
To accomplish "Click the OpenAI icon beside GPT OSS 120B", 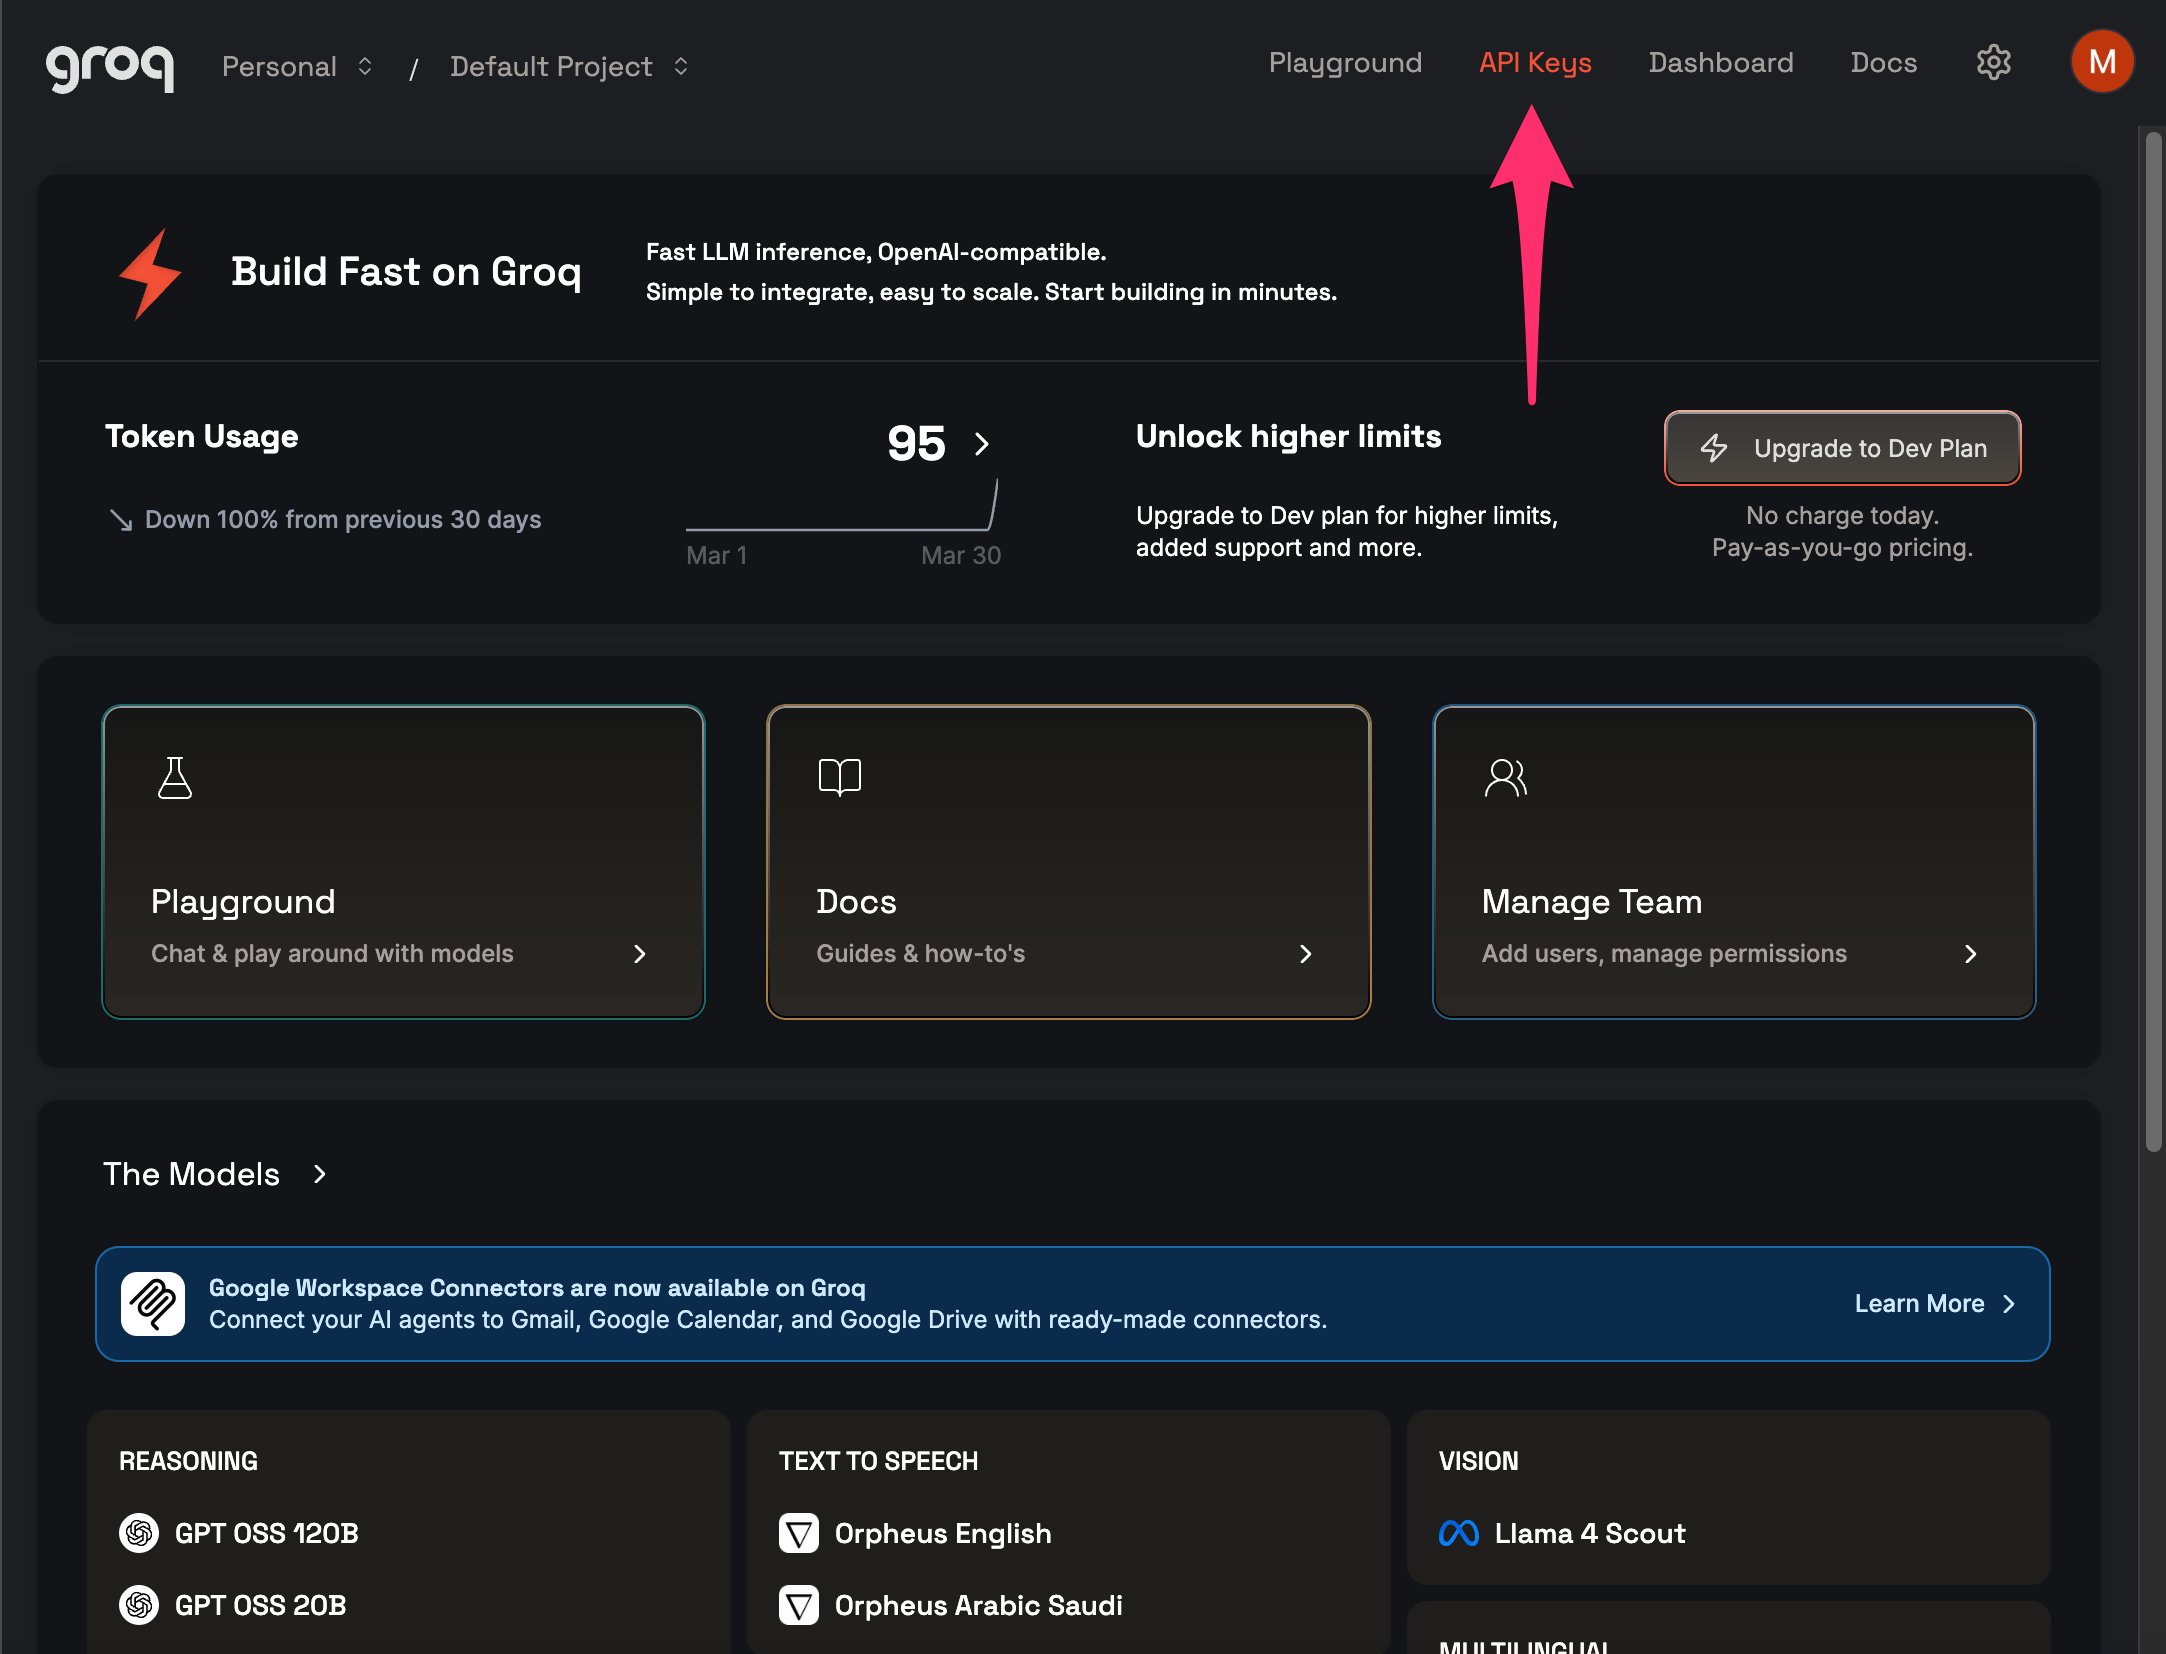I will 140,1533.
